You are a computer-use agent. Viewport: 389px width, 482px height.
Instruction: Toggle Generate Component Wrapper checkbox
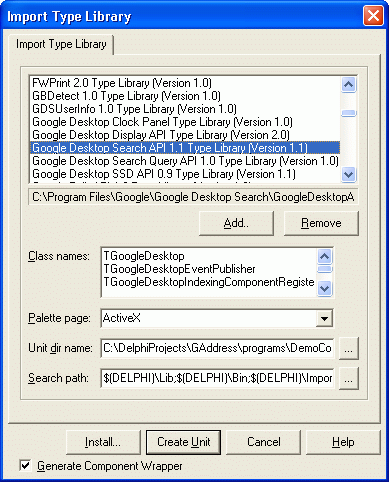pos(25,466)
